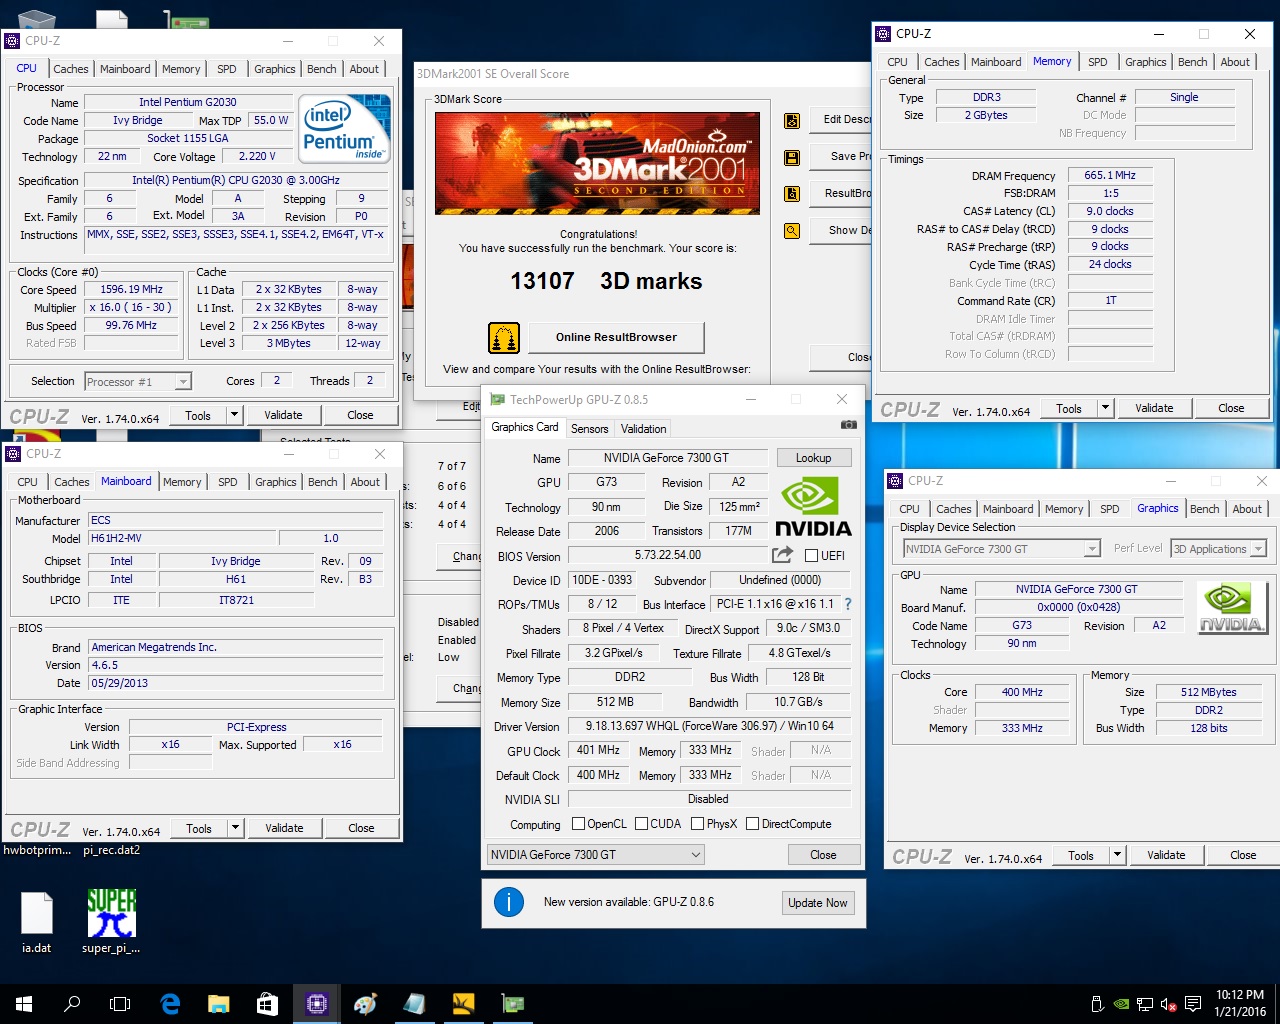Click the muted volume icon in system tray
1280x1024 pixels.
point(1168,1004)
